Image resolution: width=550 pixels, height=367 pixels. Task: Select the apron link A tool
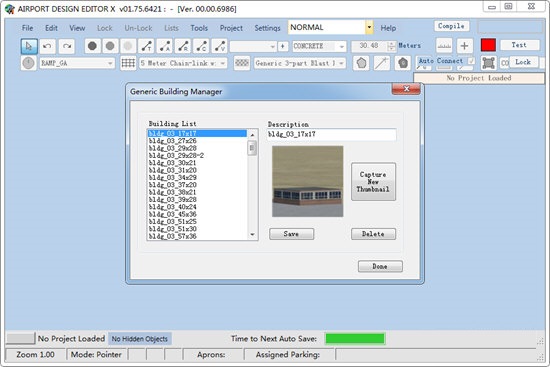(164, 46)
